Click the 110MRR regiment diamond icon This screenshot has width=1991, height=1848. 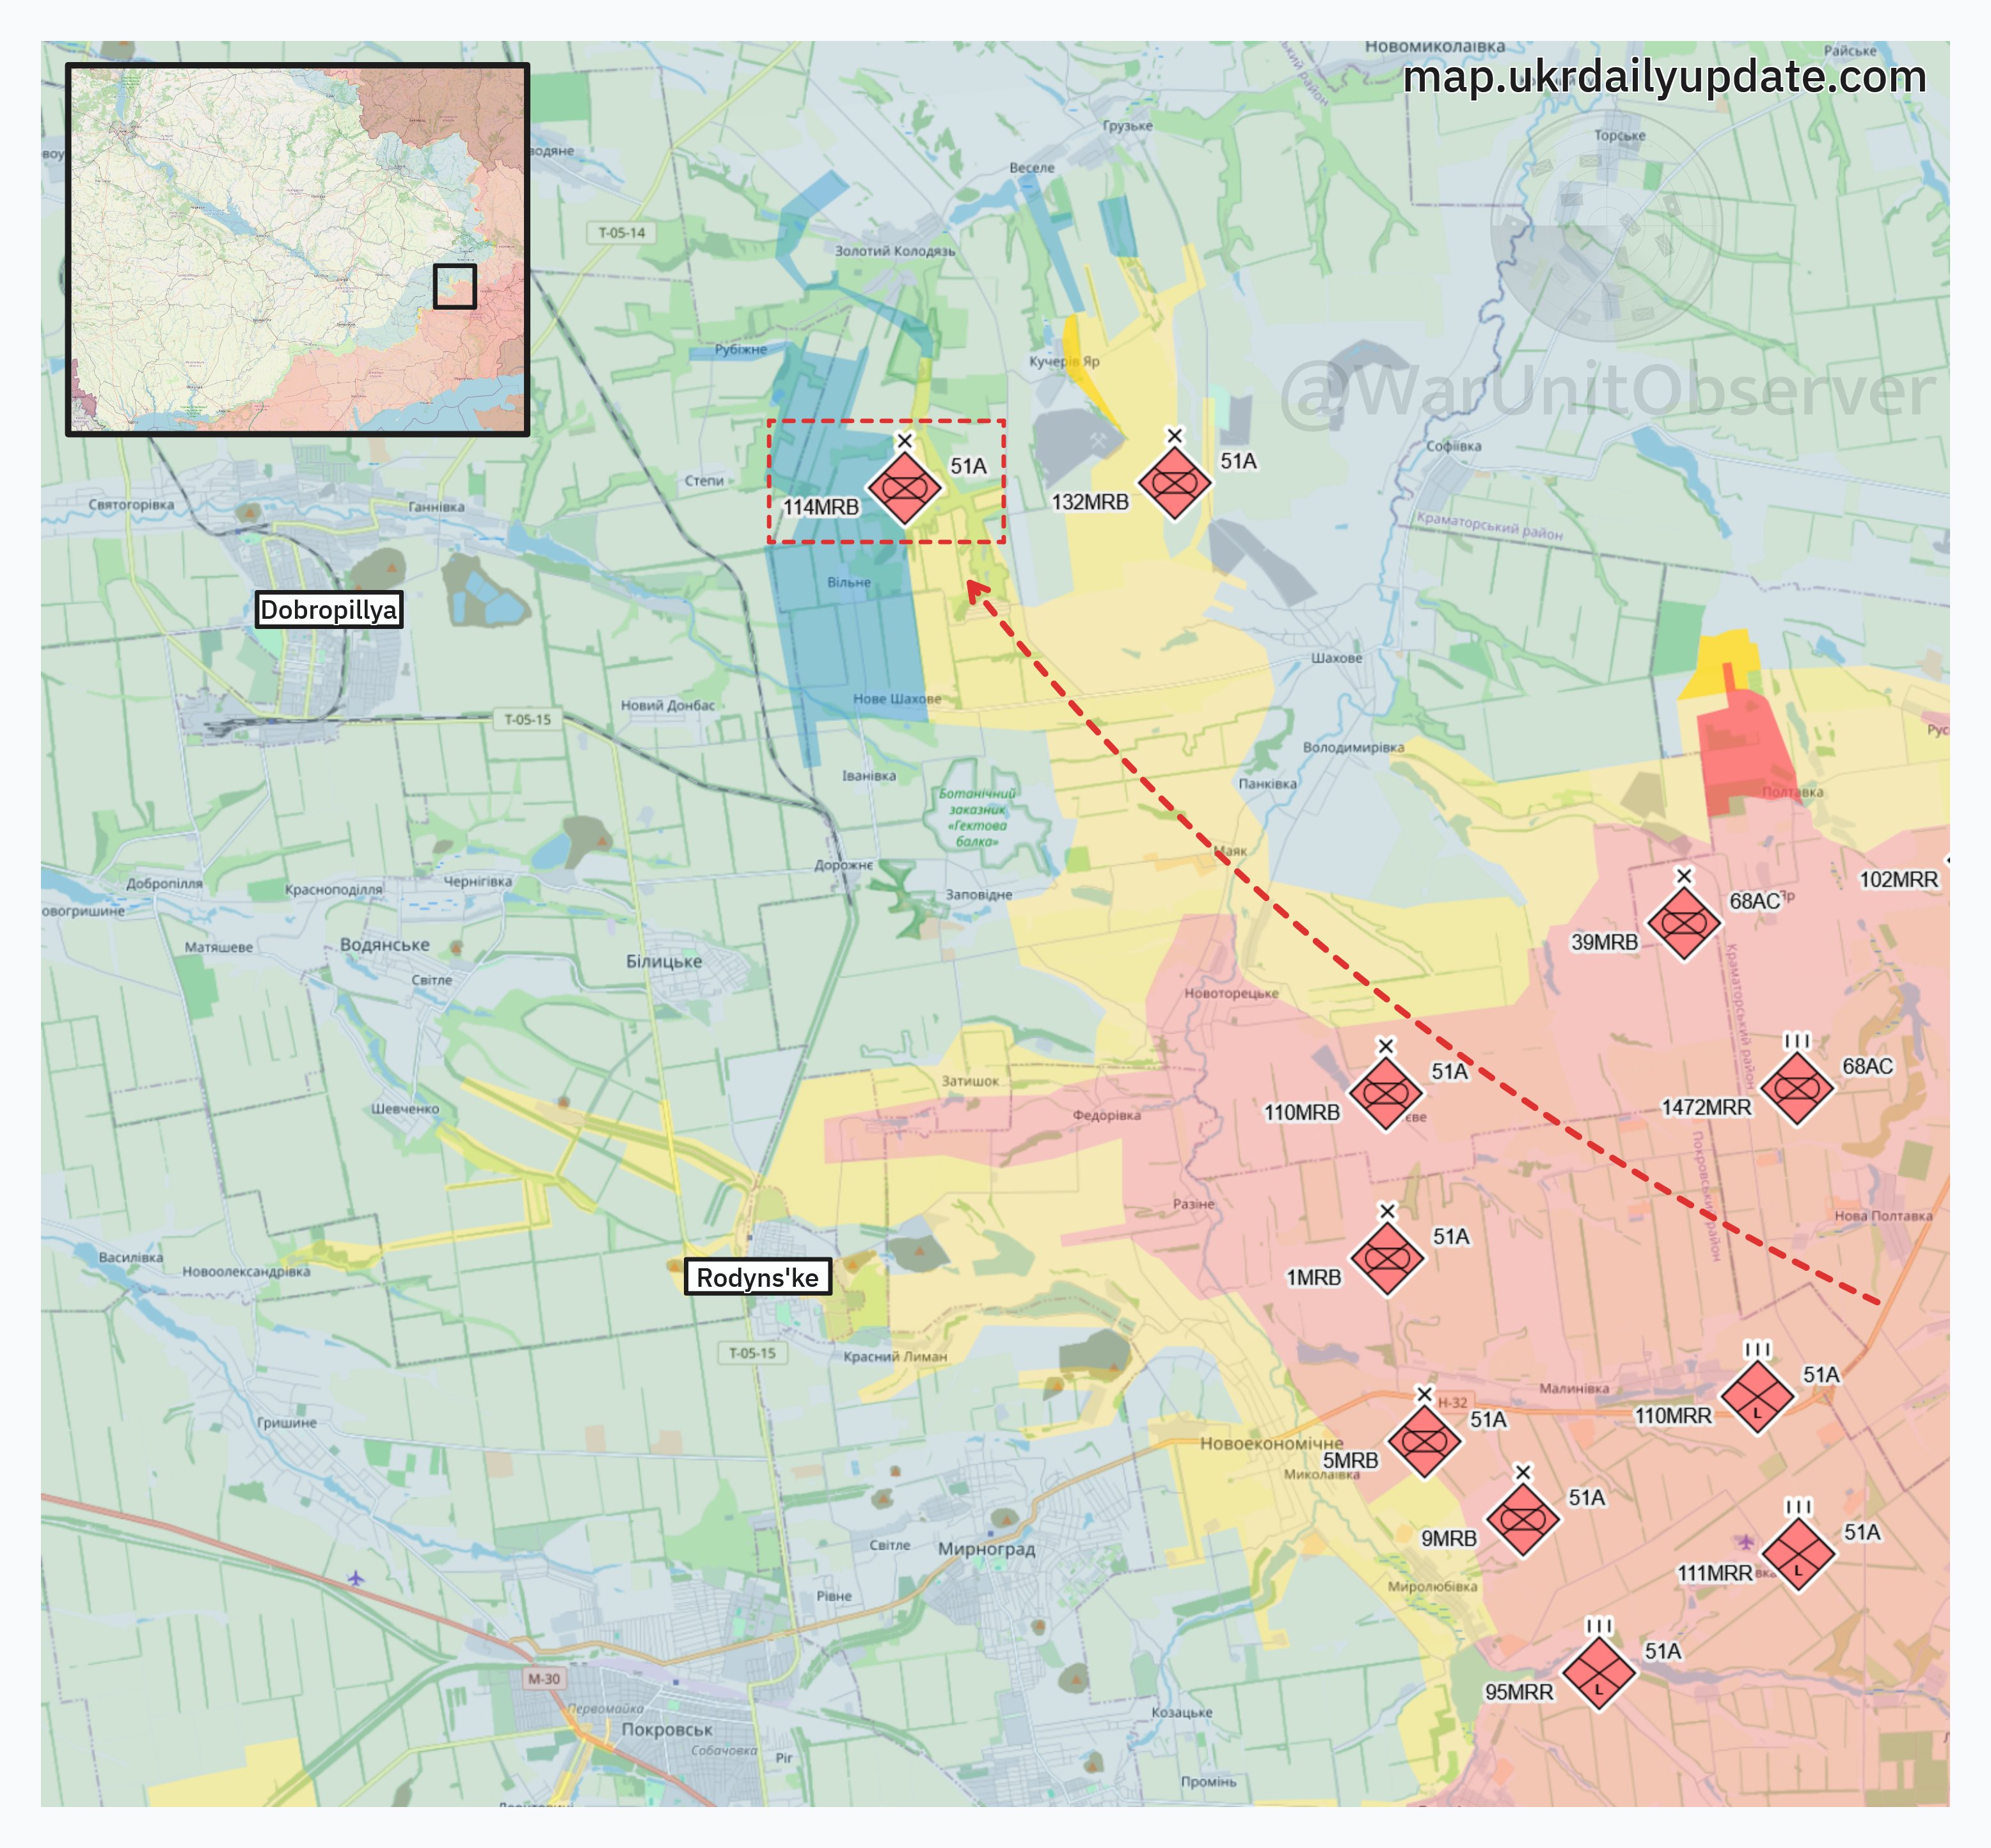(1757, 1397)
